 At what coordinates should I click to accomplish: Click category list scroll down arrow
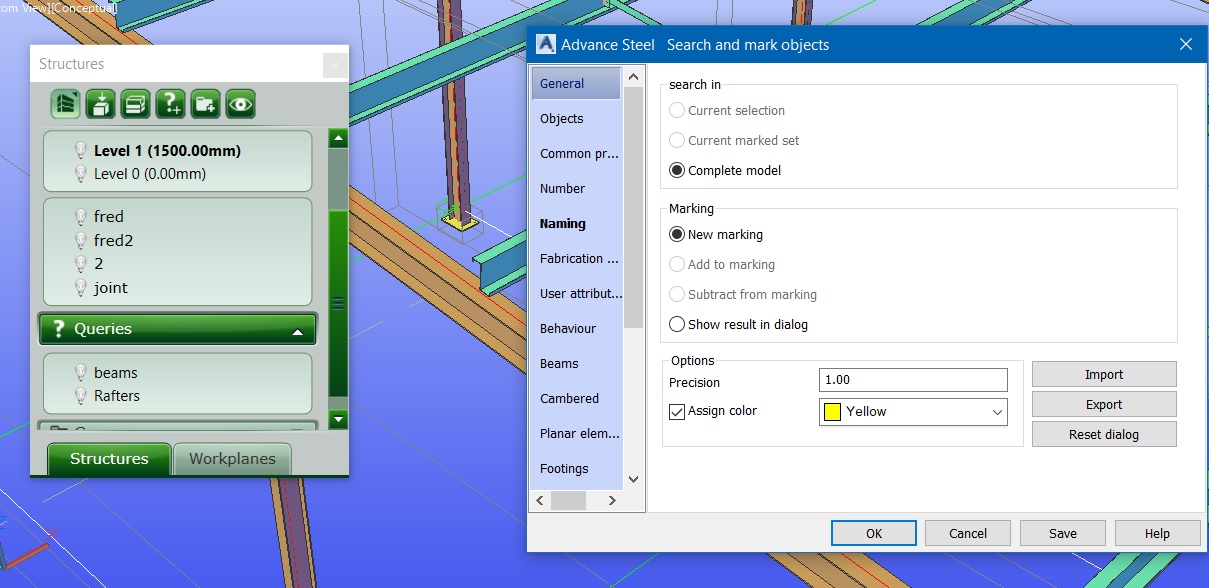point(633,480)
